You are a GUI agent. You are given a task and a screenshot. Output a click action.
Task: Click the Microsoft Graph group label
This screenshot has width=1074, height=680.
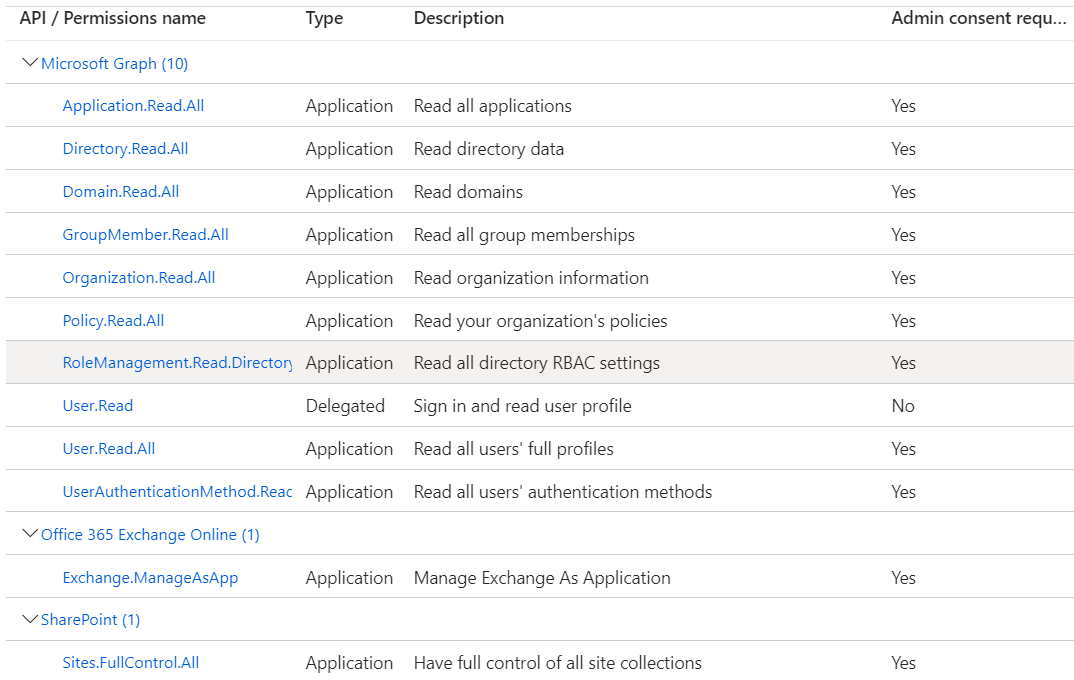114,62
